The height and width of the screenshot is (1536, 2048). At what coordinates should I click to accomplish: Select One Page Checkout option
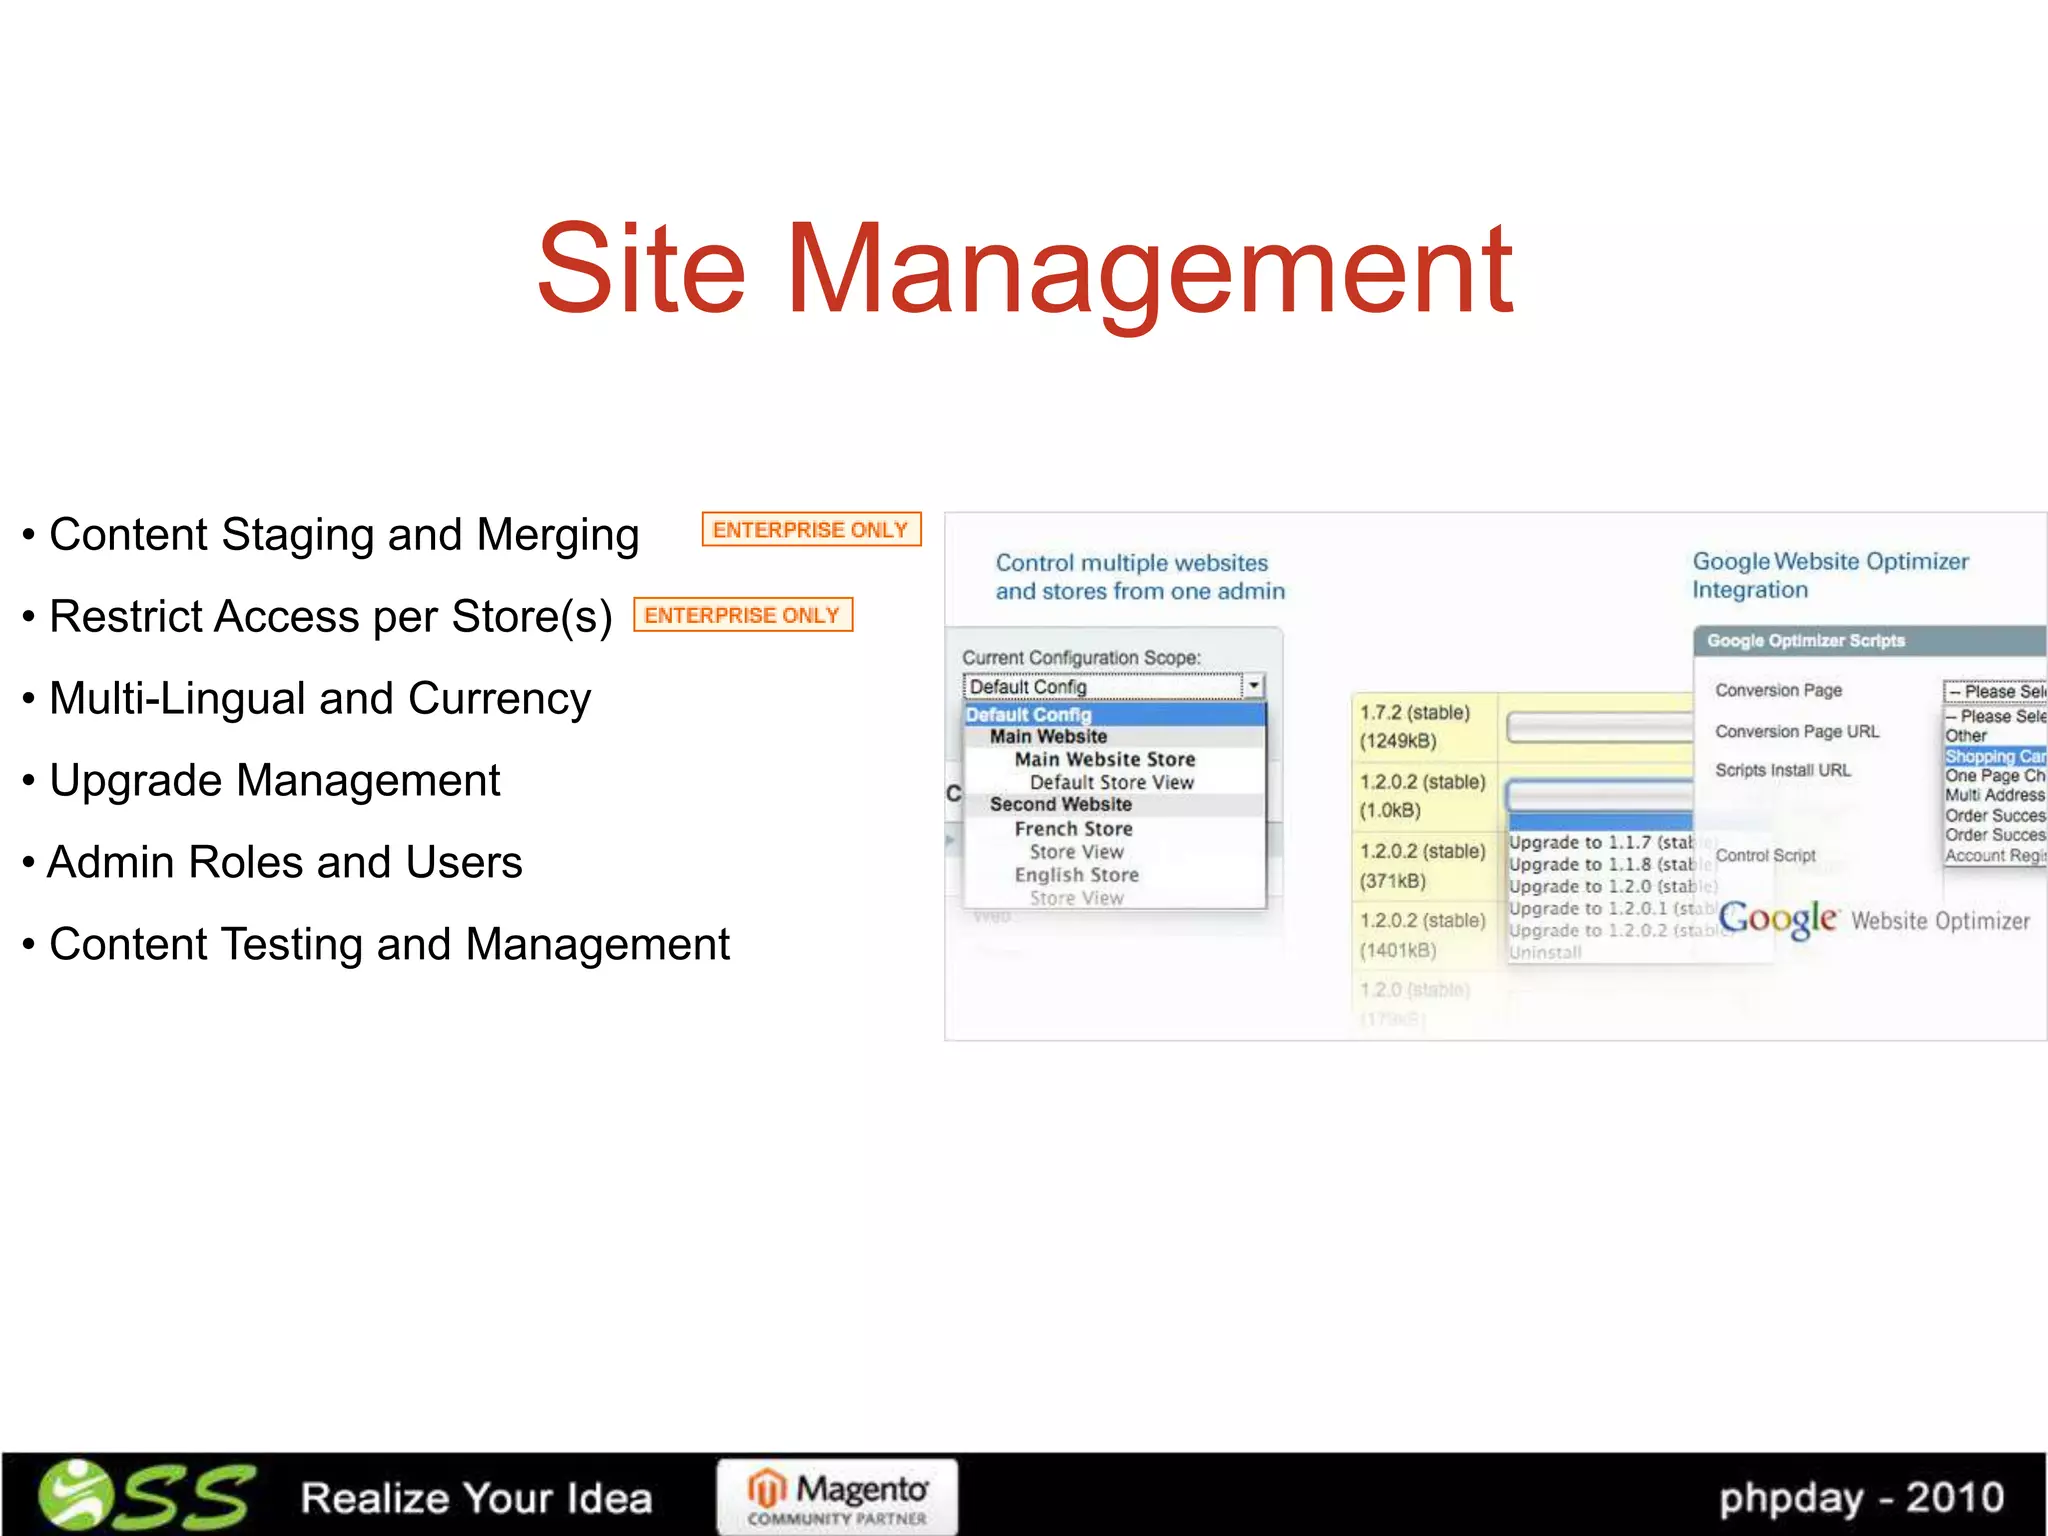click(1995, 775)
